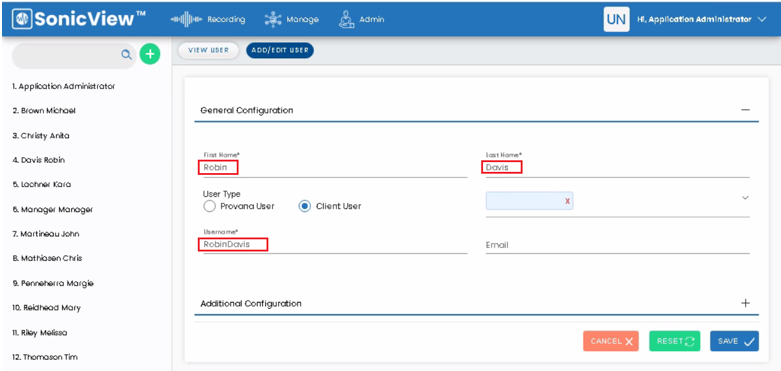The image size is (781, 371).
Task: Select user Thomason Tim in list
Action: click(x=45, y=357)
